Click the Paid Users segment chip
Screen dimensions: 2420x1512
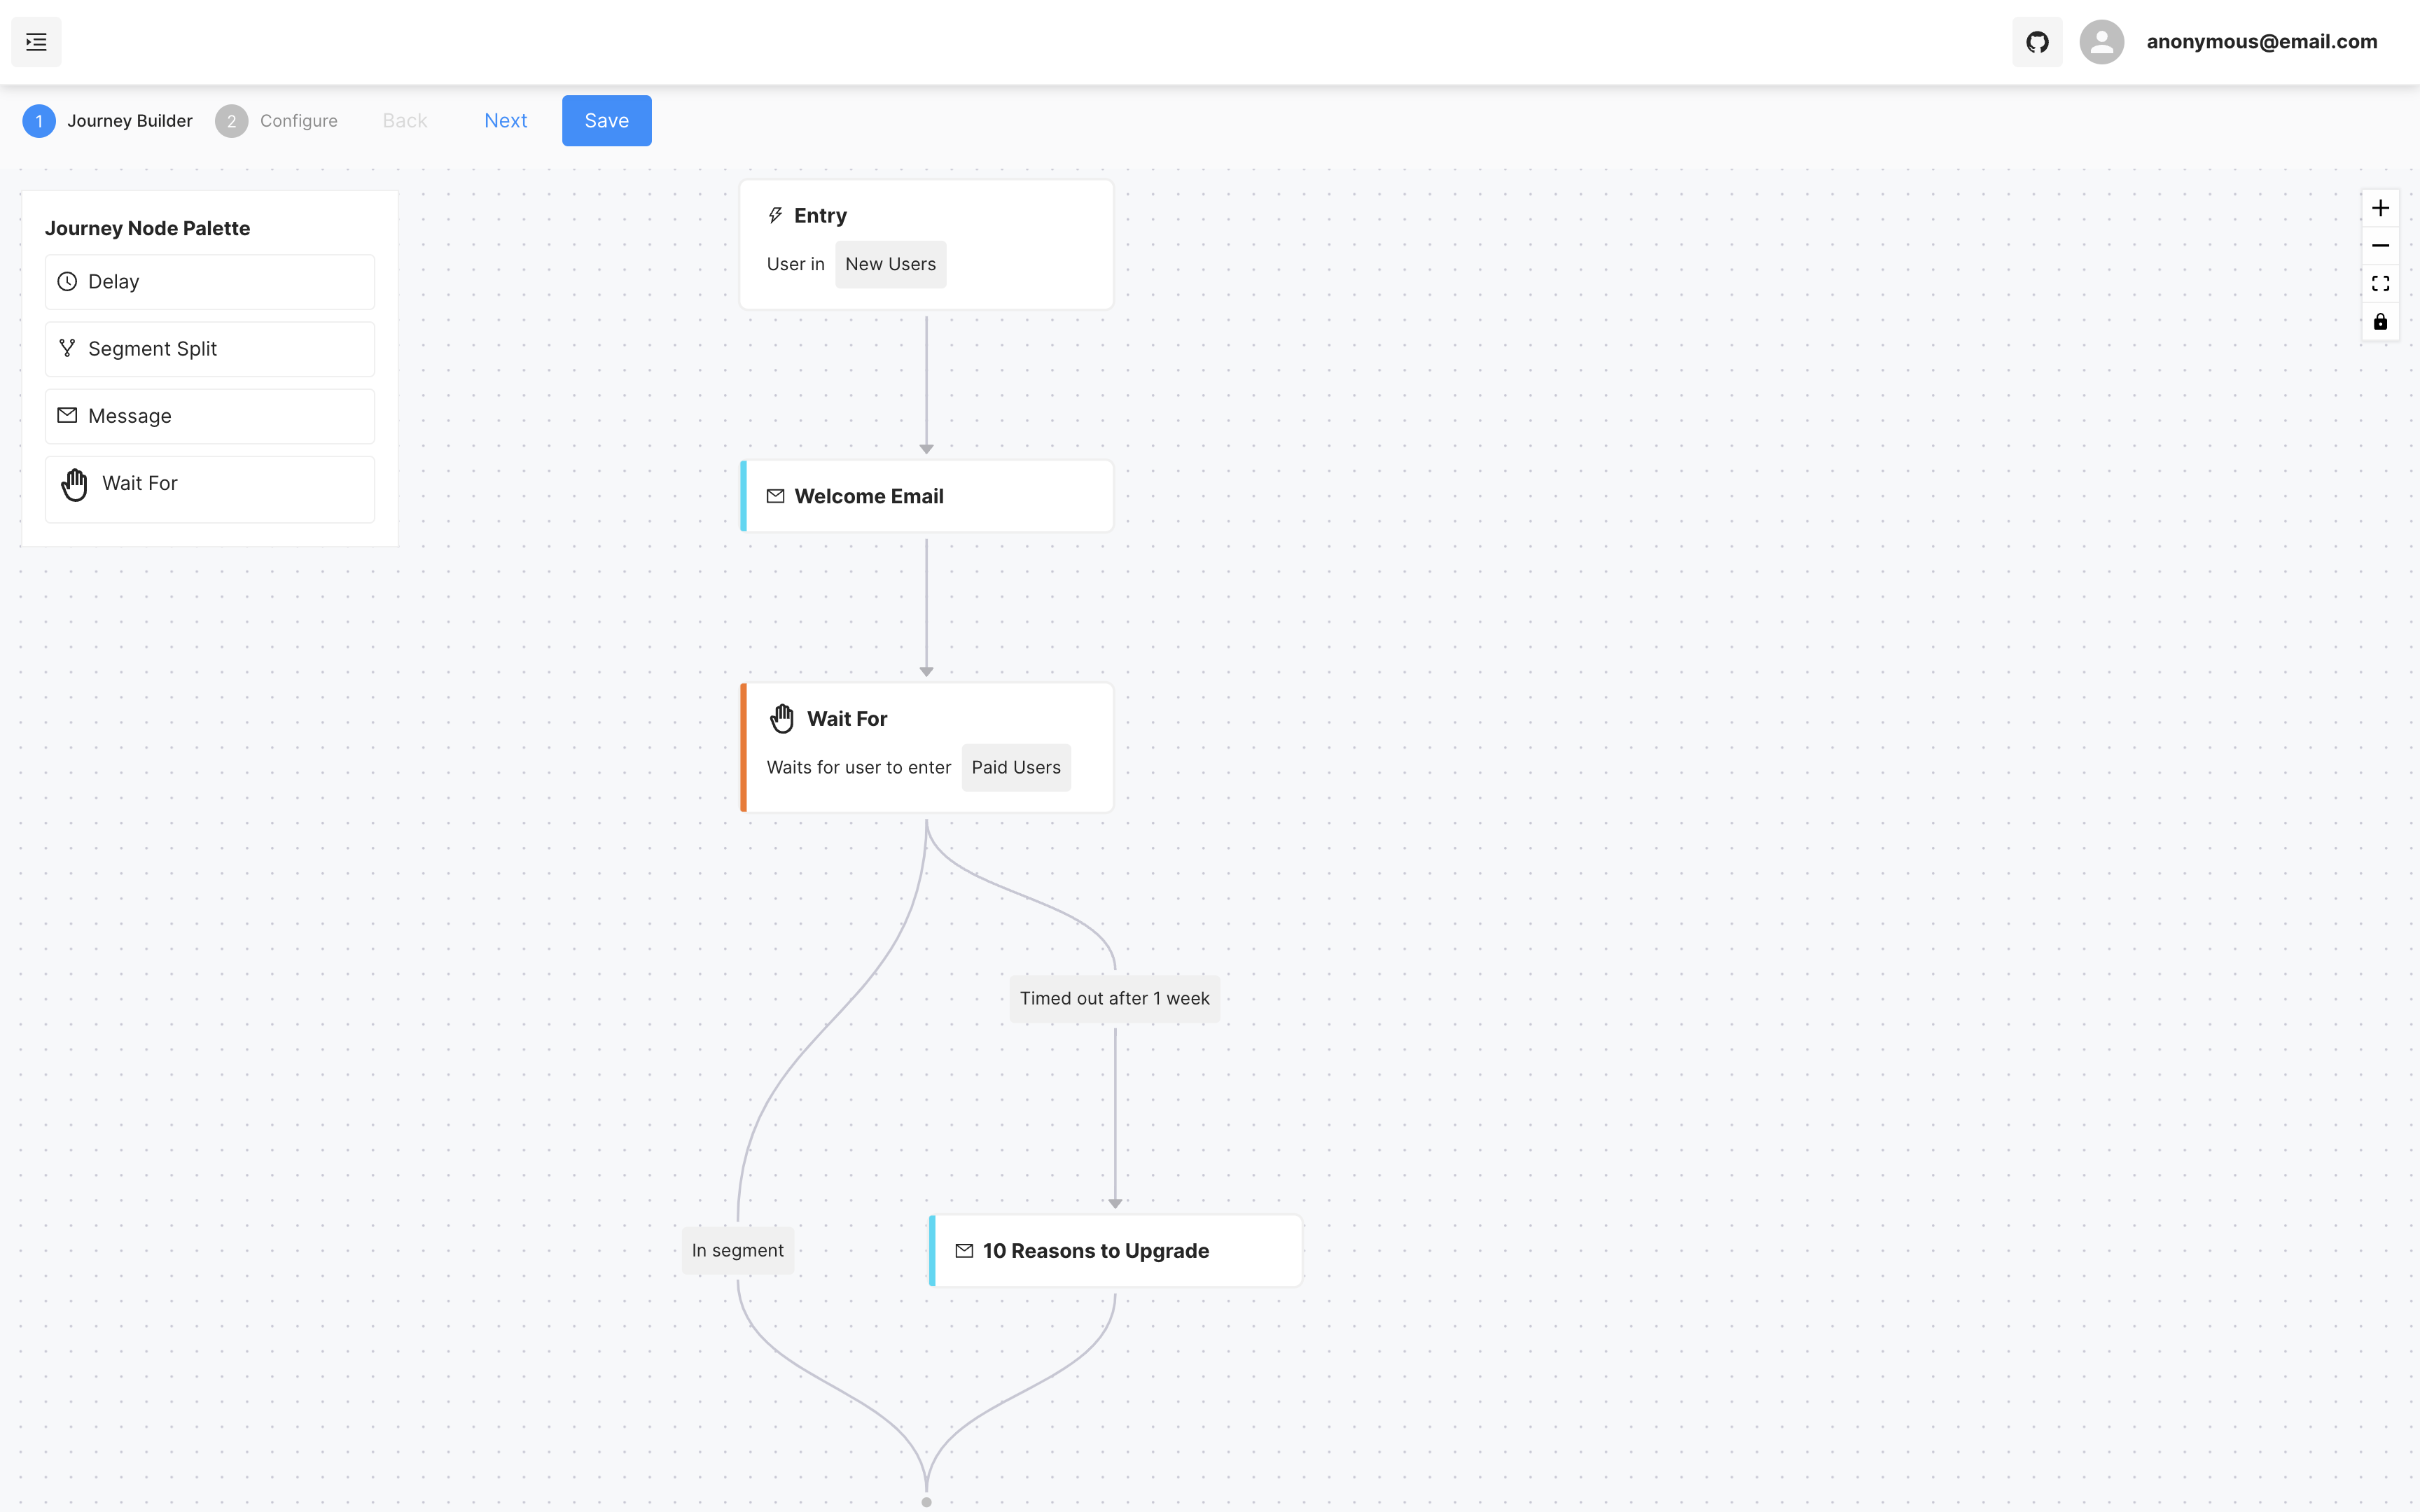[1016, 768]
